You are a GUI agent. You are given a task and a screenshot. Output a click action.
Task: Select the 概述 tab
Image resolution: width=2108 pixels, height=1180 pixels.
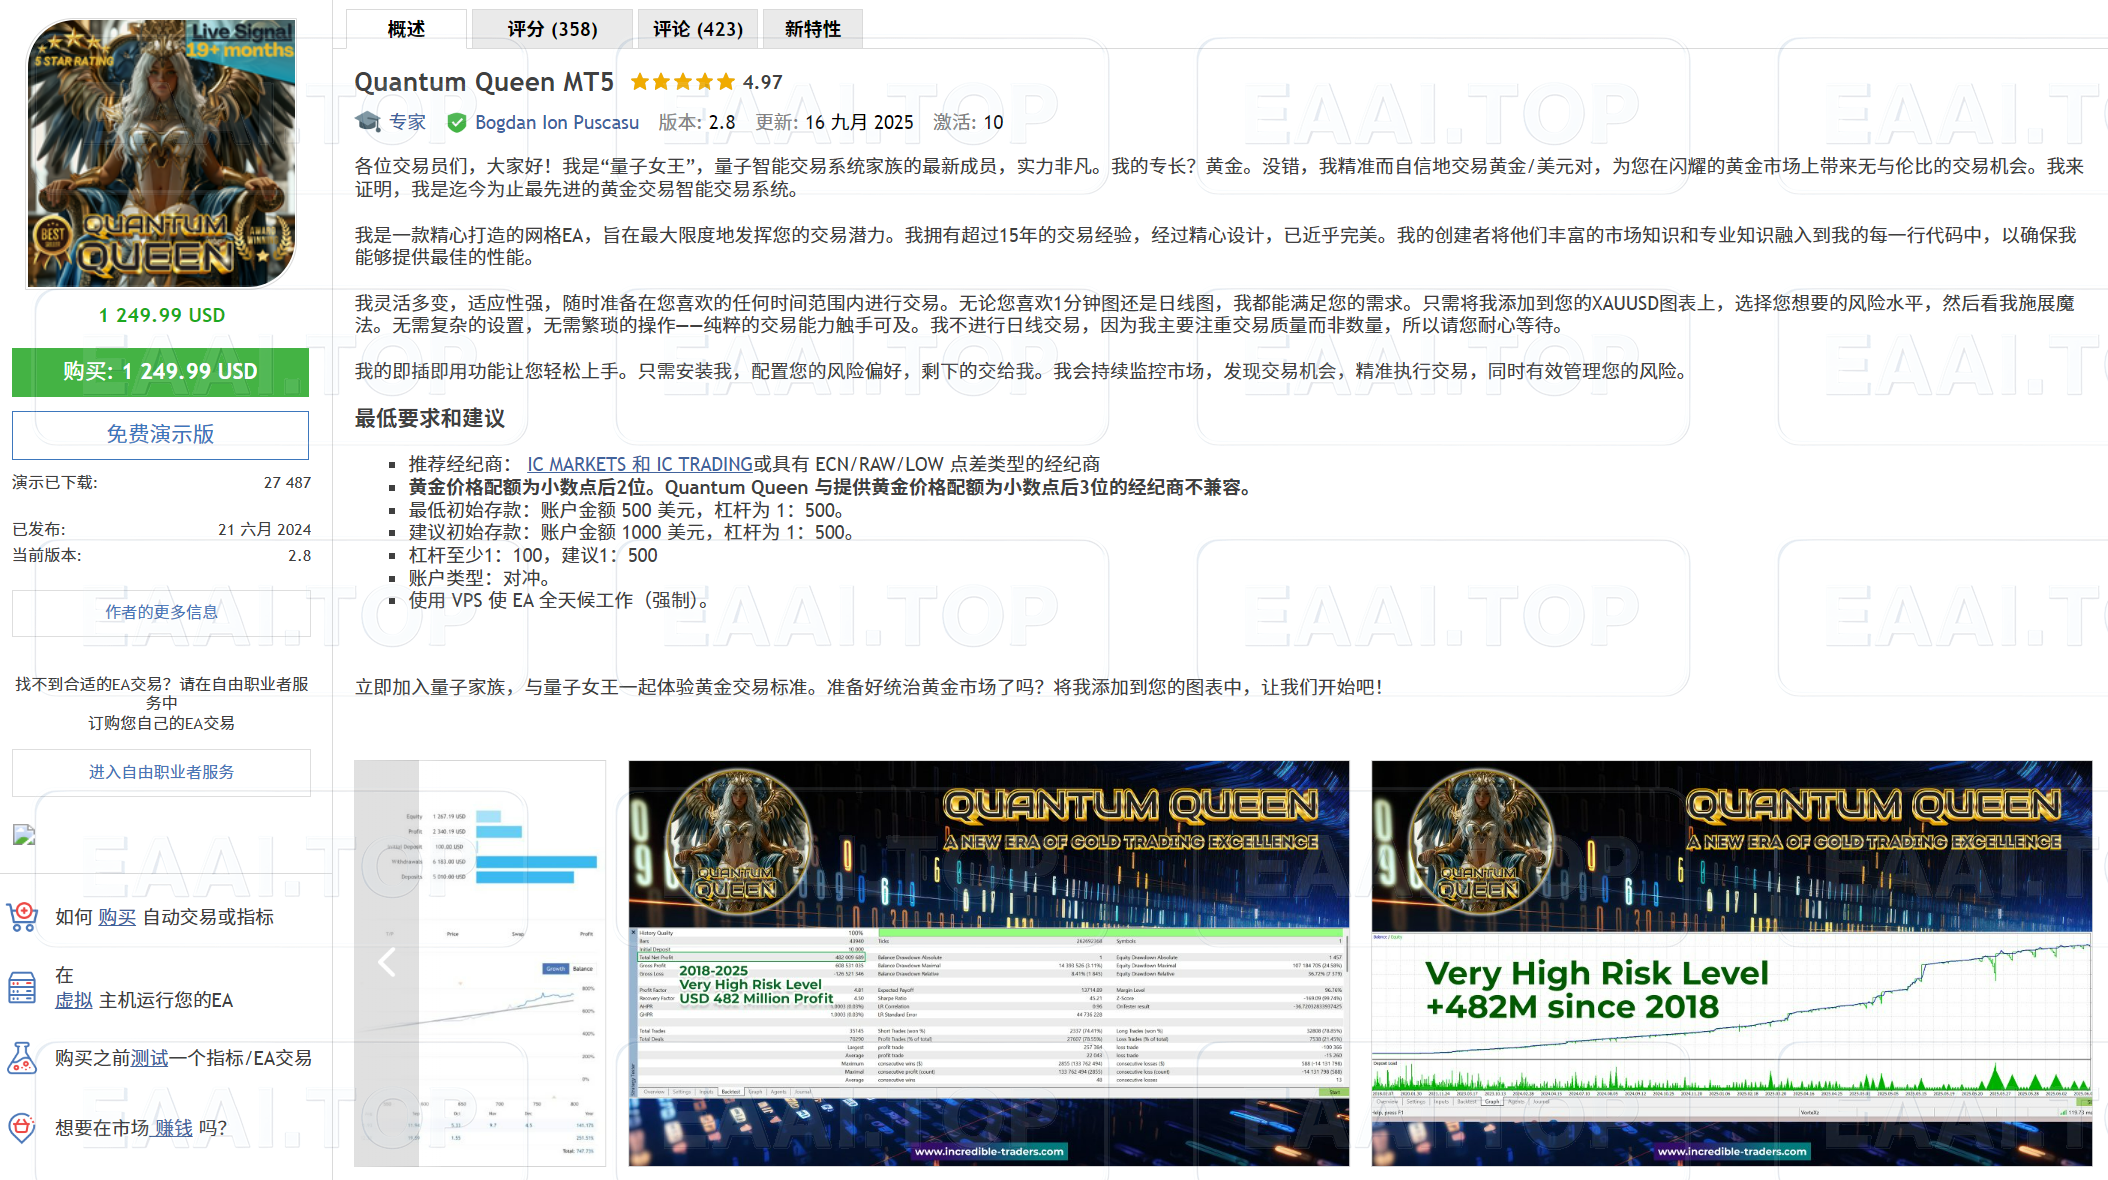(x=405, y=29)
